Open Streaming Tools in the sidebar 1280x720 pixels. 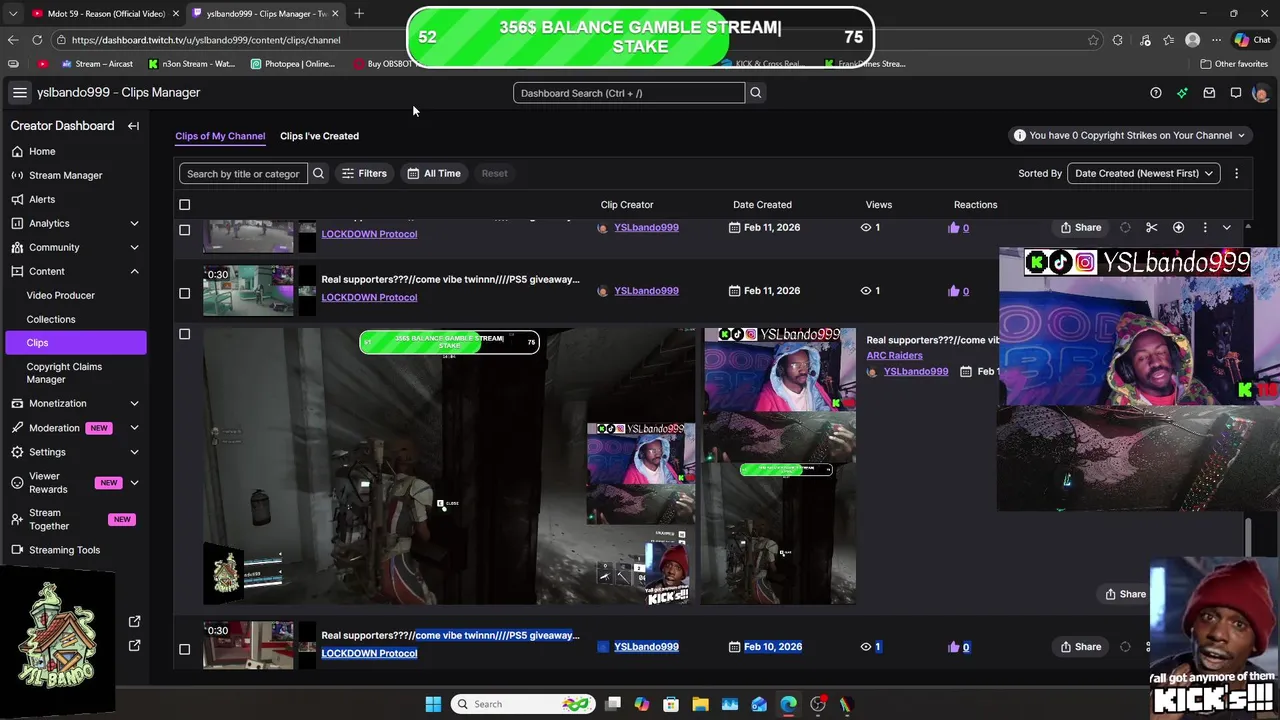point(64,550)
